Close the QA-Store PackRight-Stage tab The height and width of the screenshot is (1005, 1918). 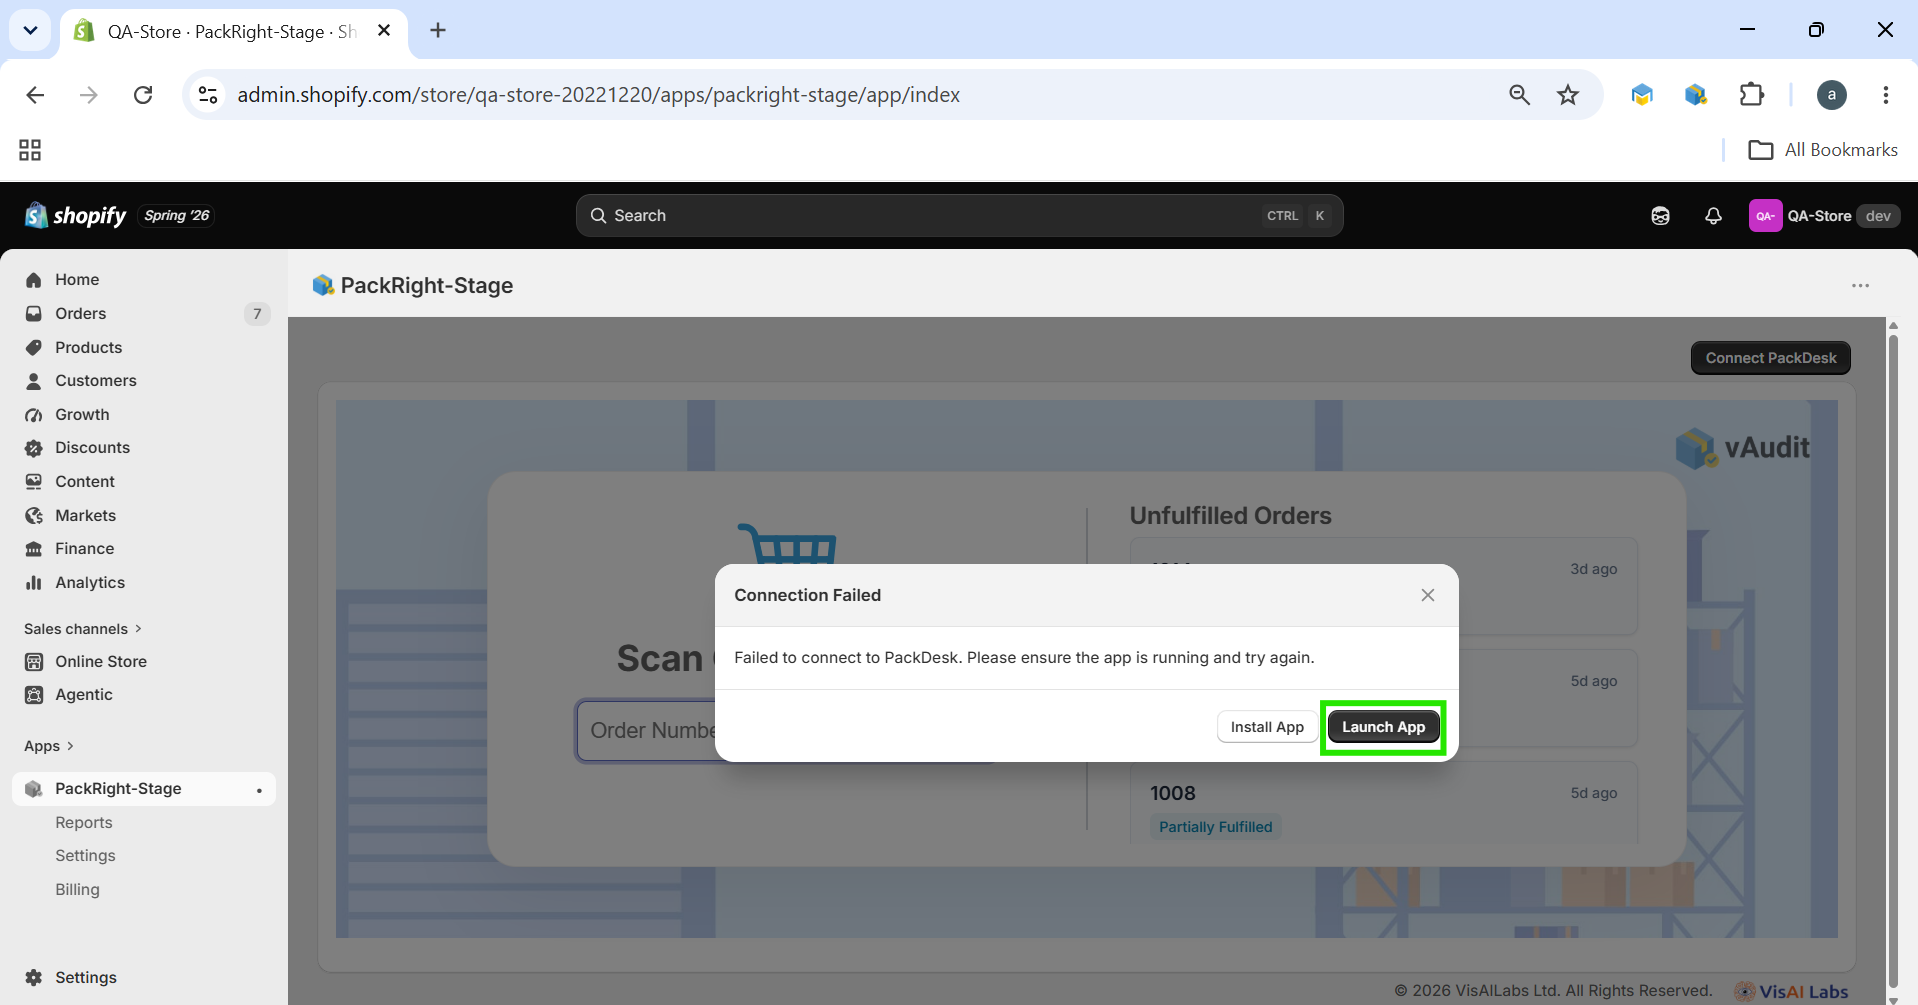(384, 31)
